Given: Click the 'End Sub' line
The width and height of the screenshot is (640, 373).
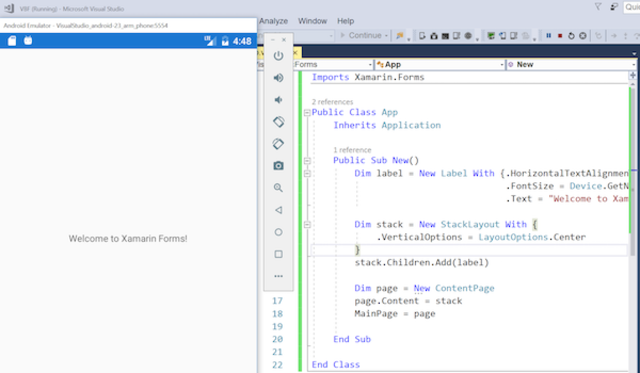Looking at the screenshot, I should (x=352, y=339).
